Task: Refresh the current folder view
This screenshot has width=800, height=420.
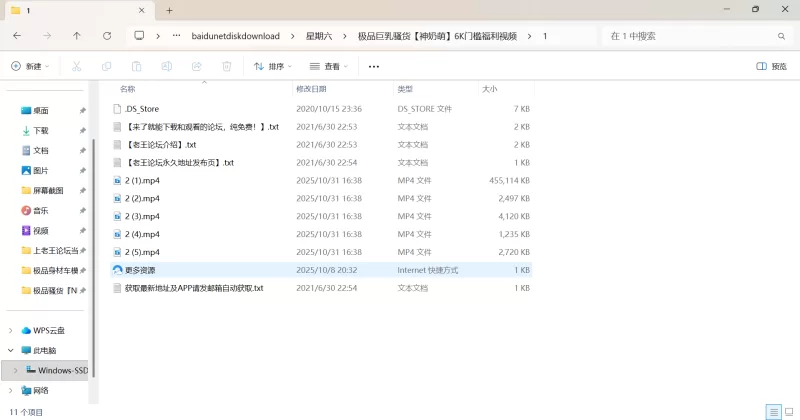Action: tap(107, 36)
